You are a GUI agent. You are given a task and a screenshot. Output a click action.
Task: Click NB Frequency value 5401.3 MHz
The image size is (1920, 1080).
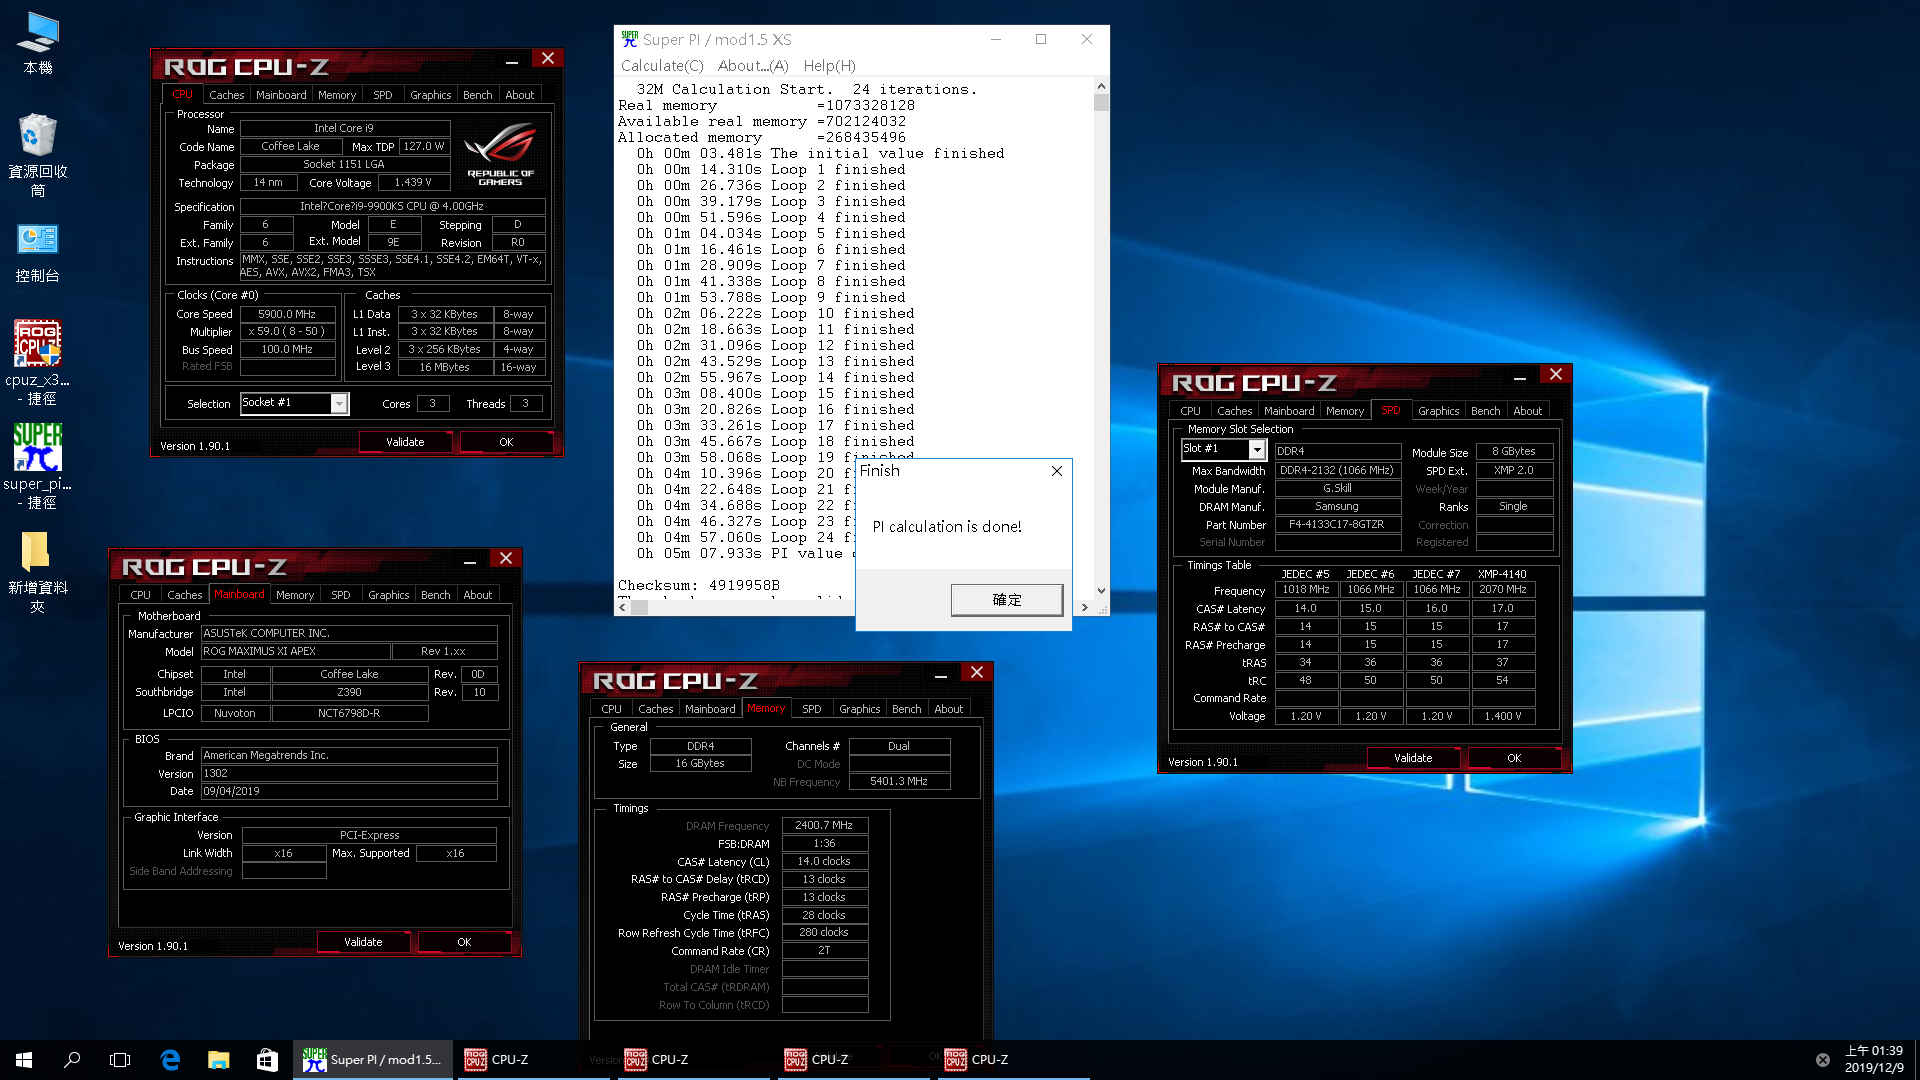(899, 782)
